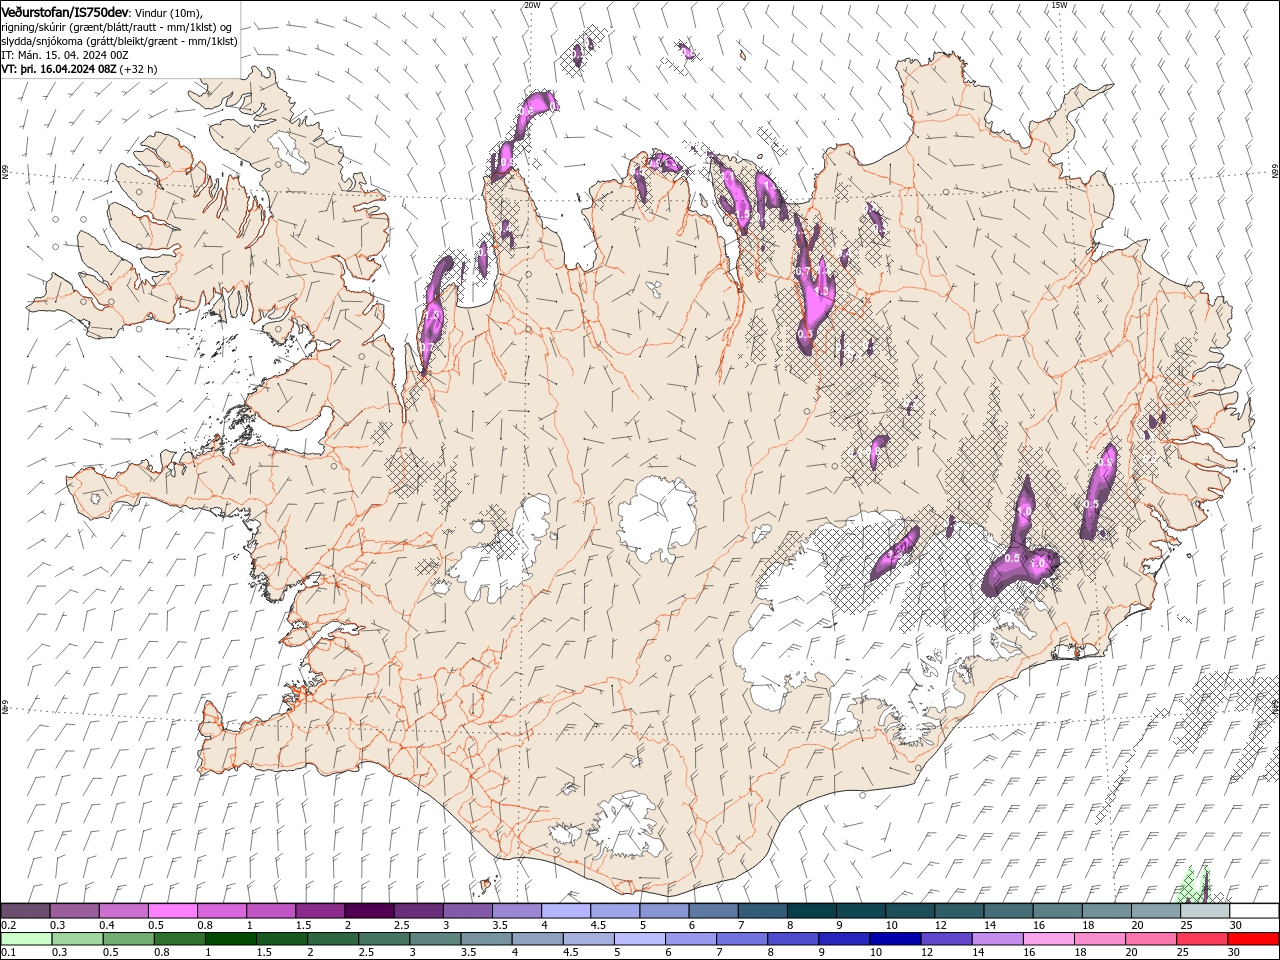
Task: Pick the light periwinkle 4 swatch in snow scale
Action: pos(566,911)
